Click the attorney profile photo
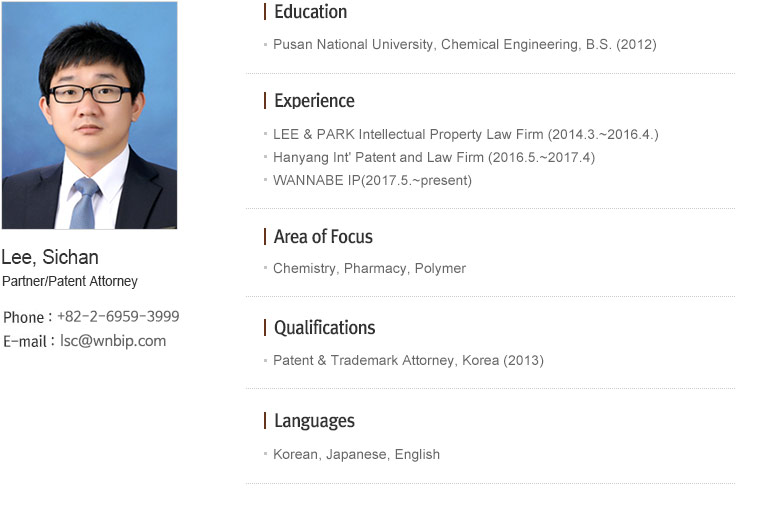Image resolution: width=760 pixels, height=519 pixels. [x=90, y=115]
